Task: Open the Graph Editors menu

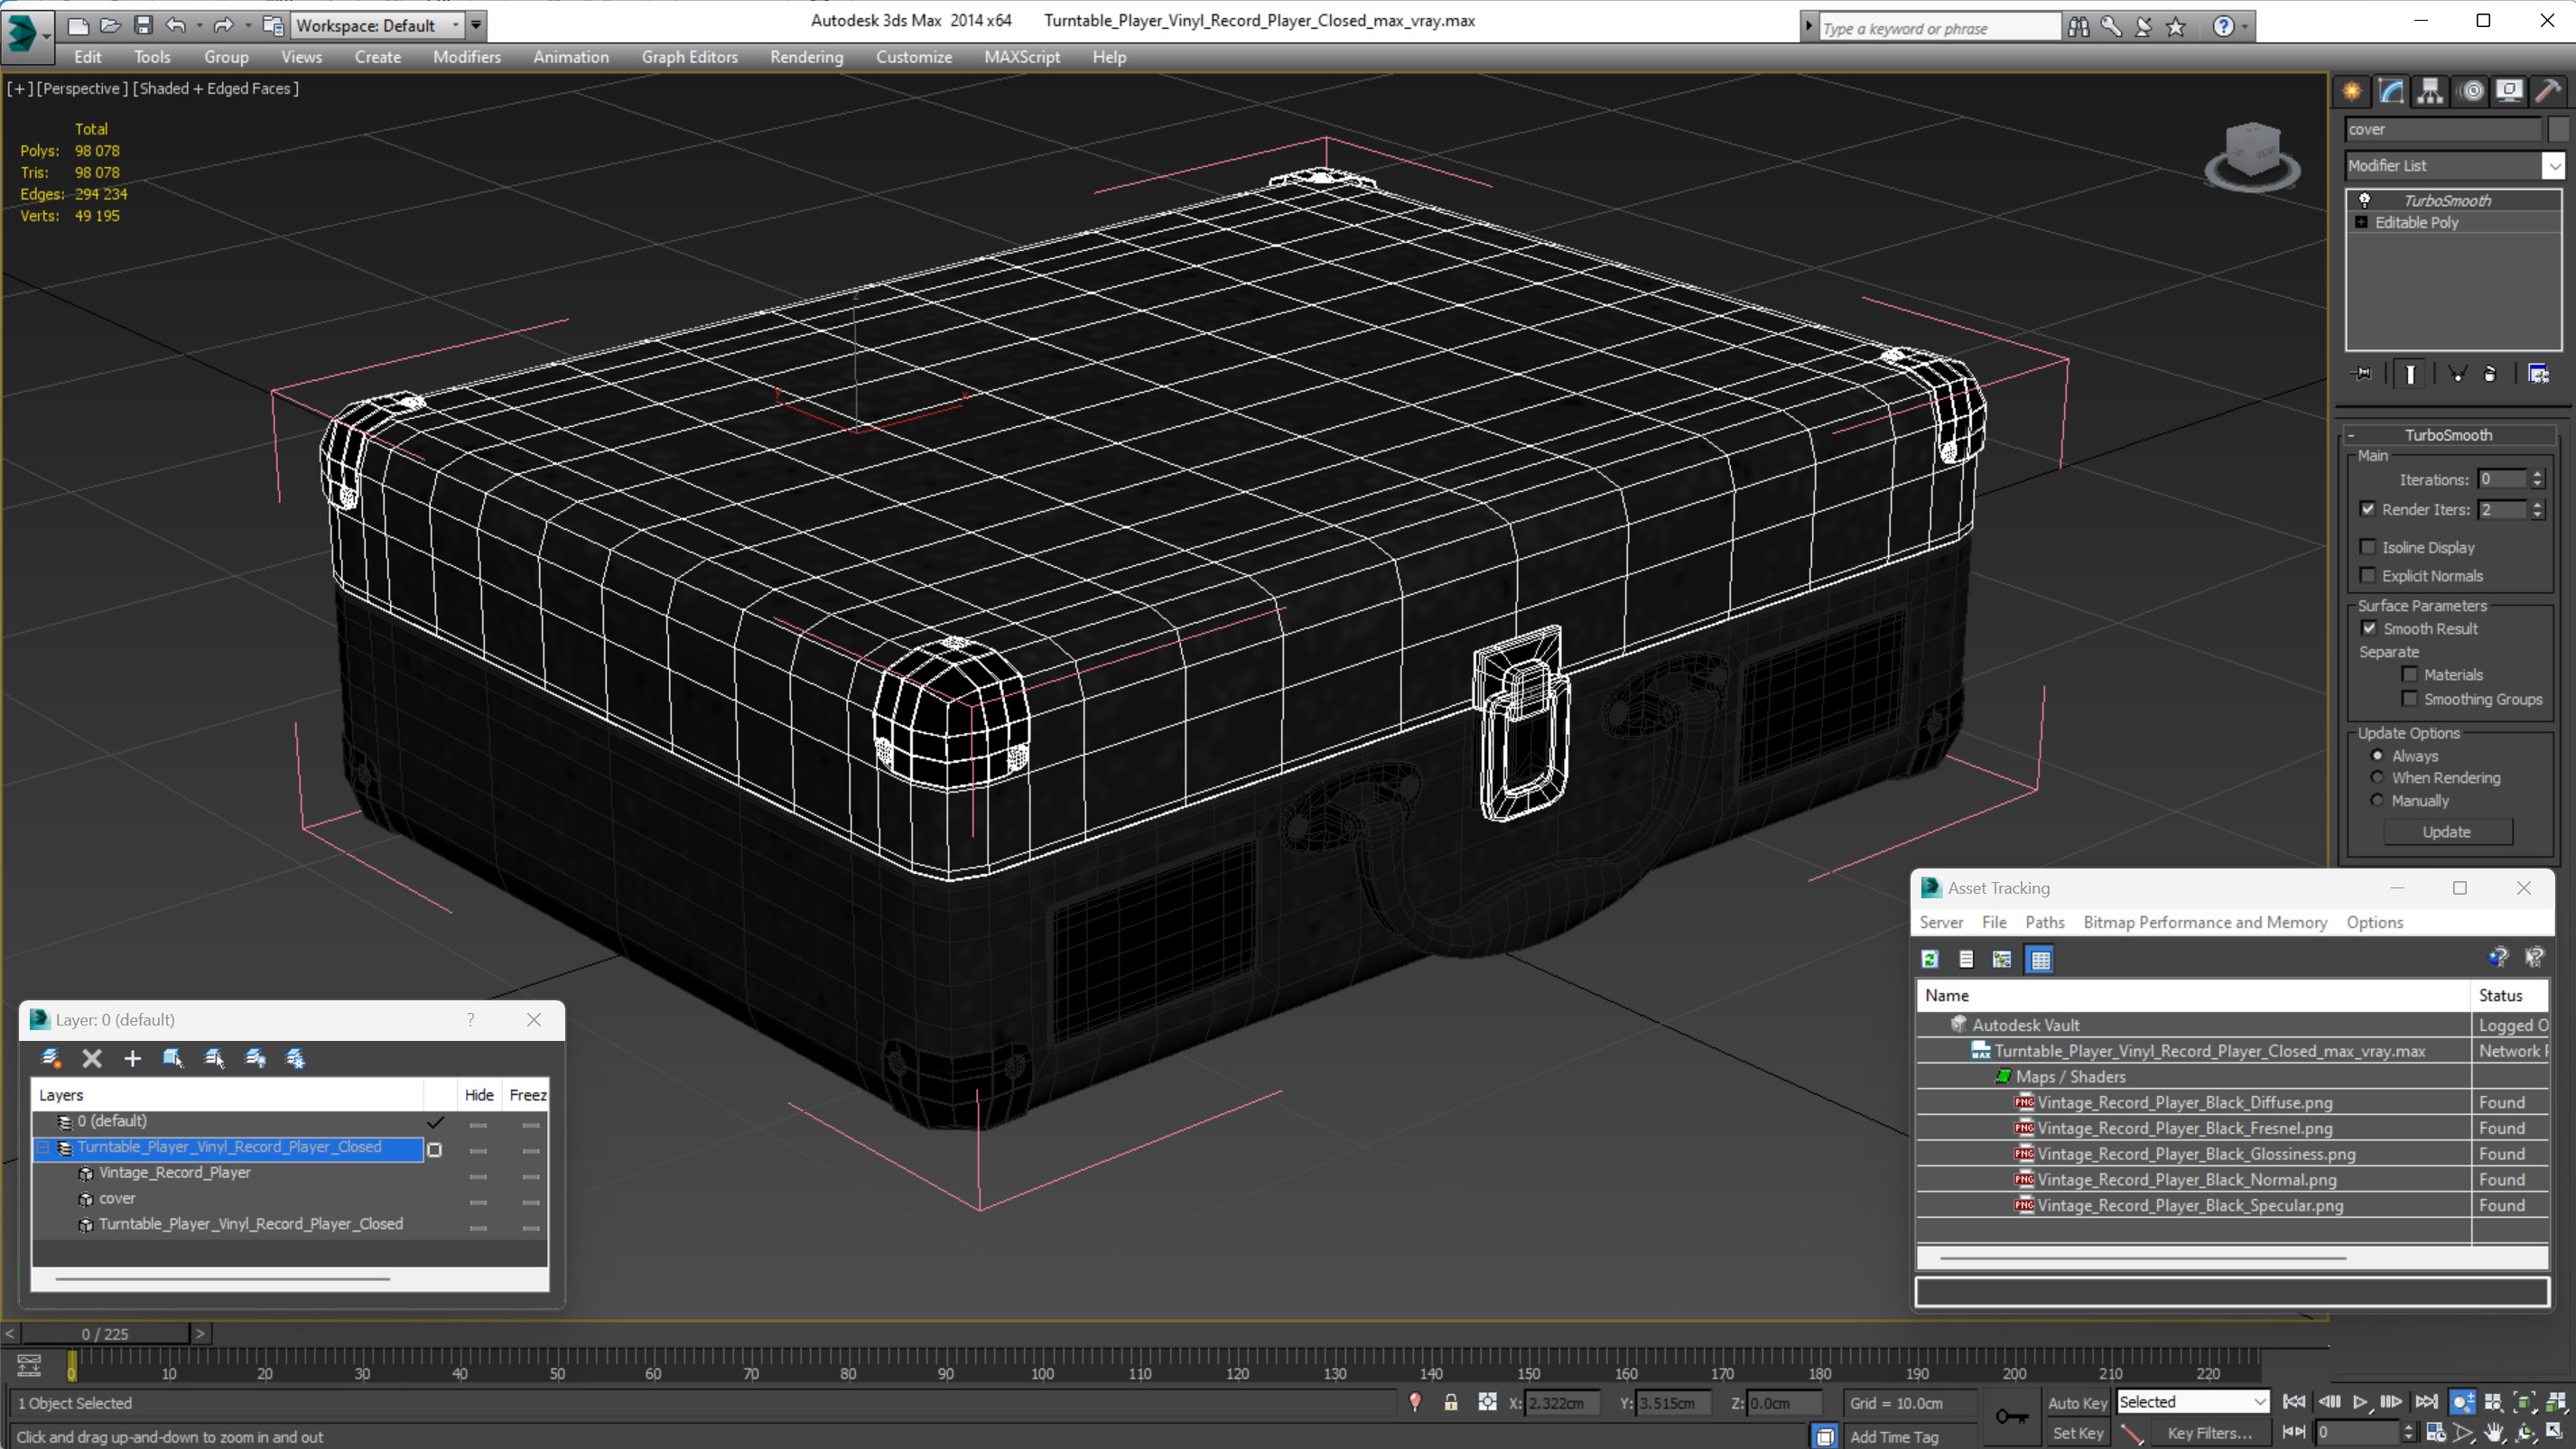Action: [689, 57]
